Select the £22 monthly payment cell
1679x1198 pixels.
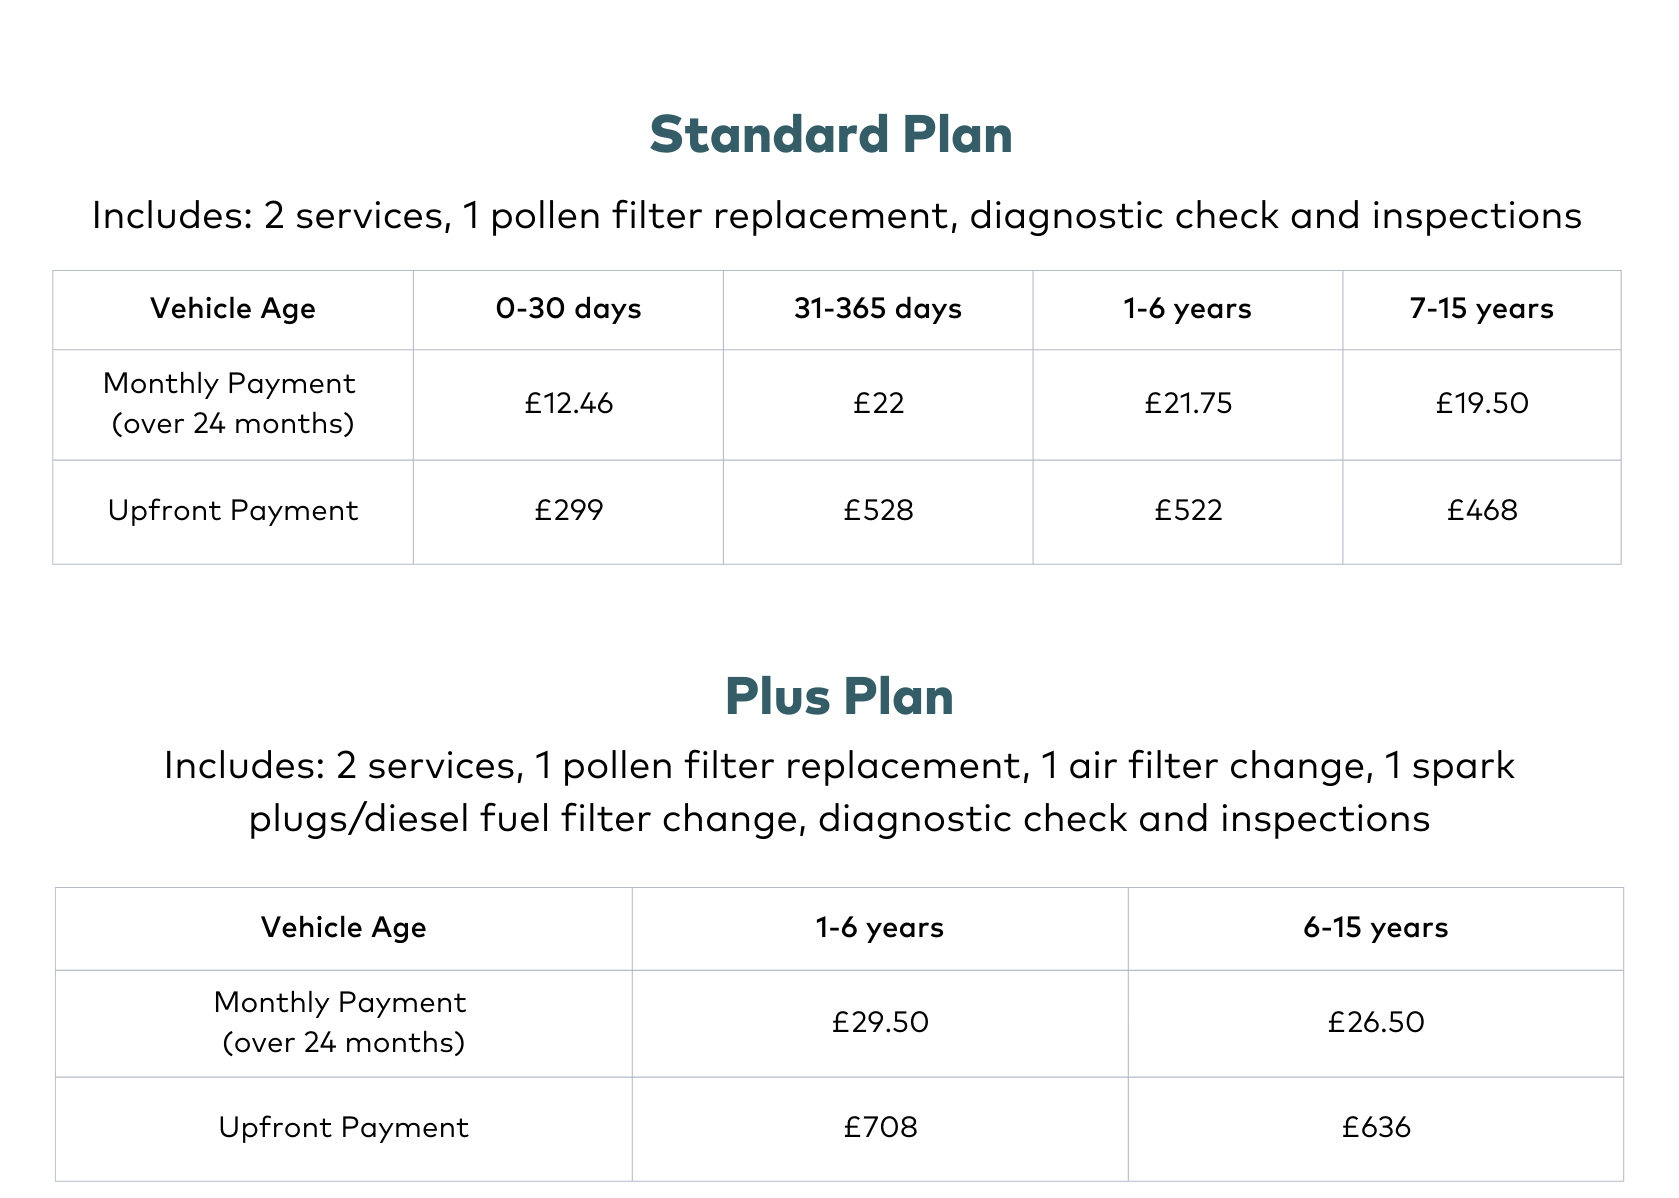point(878,404)
